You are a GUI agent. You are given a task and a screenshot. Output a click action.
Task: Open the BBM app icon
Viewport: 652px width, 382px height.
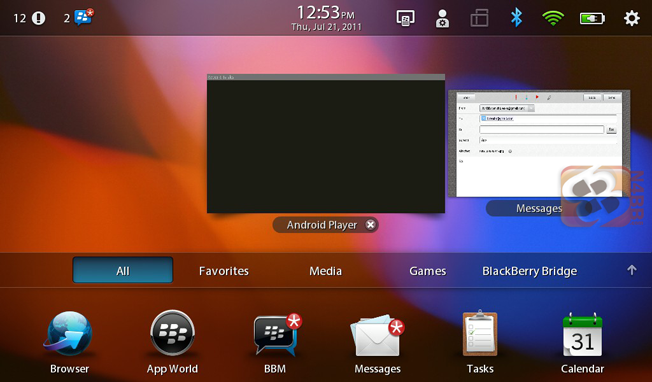[x=277, y=336]
